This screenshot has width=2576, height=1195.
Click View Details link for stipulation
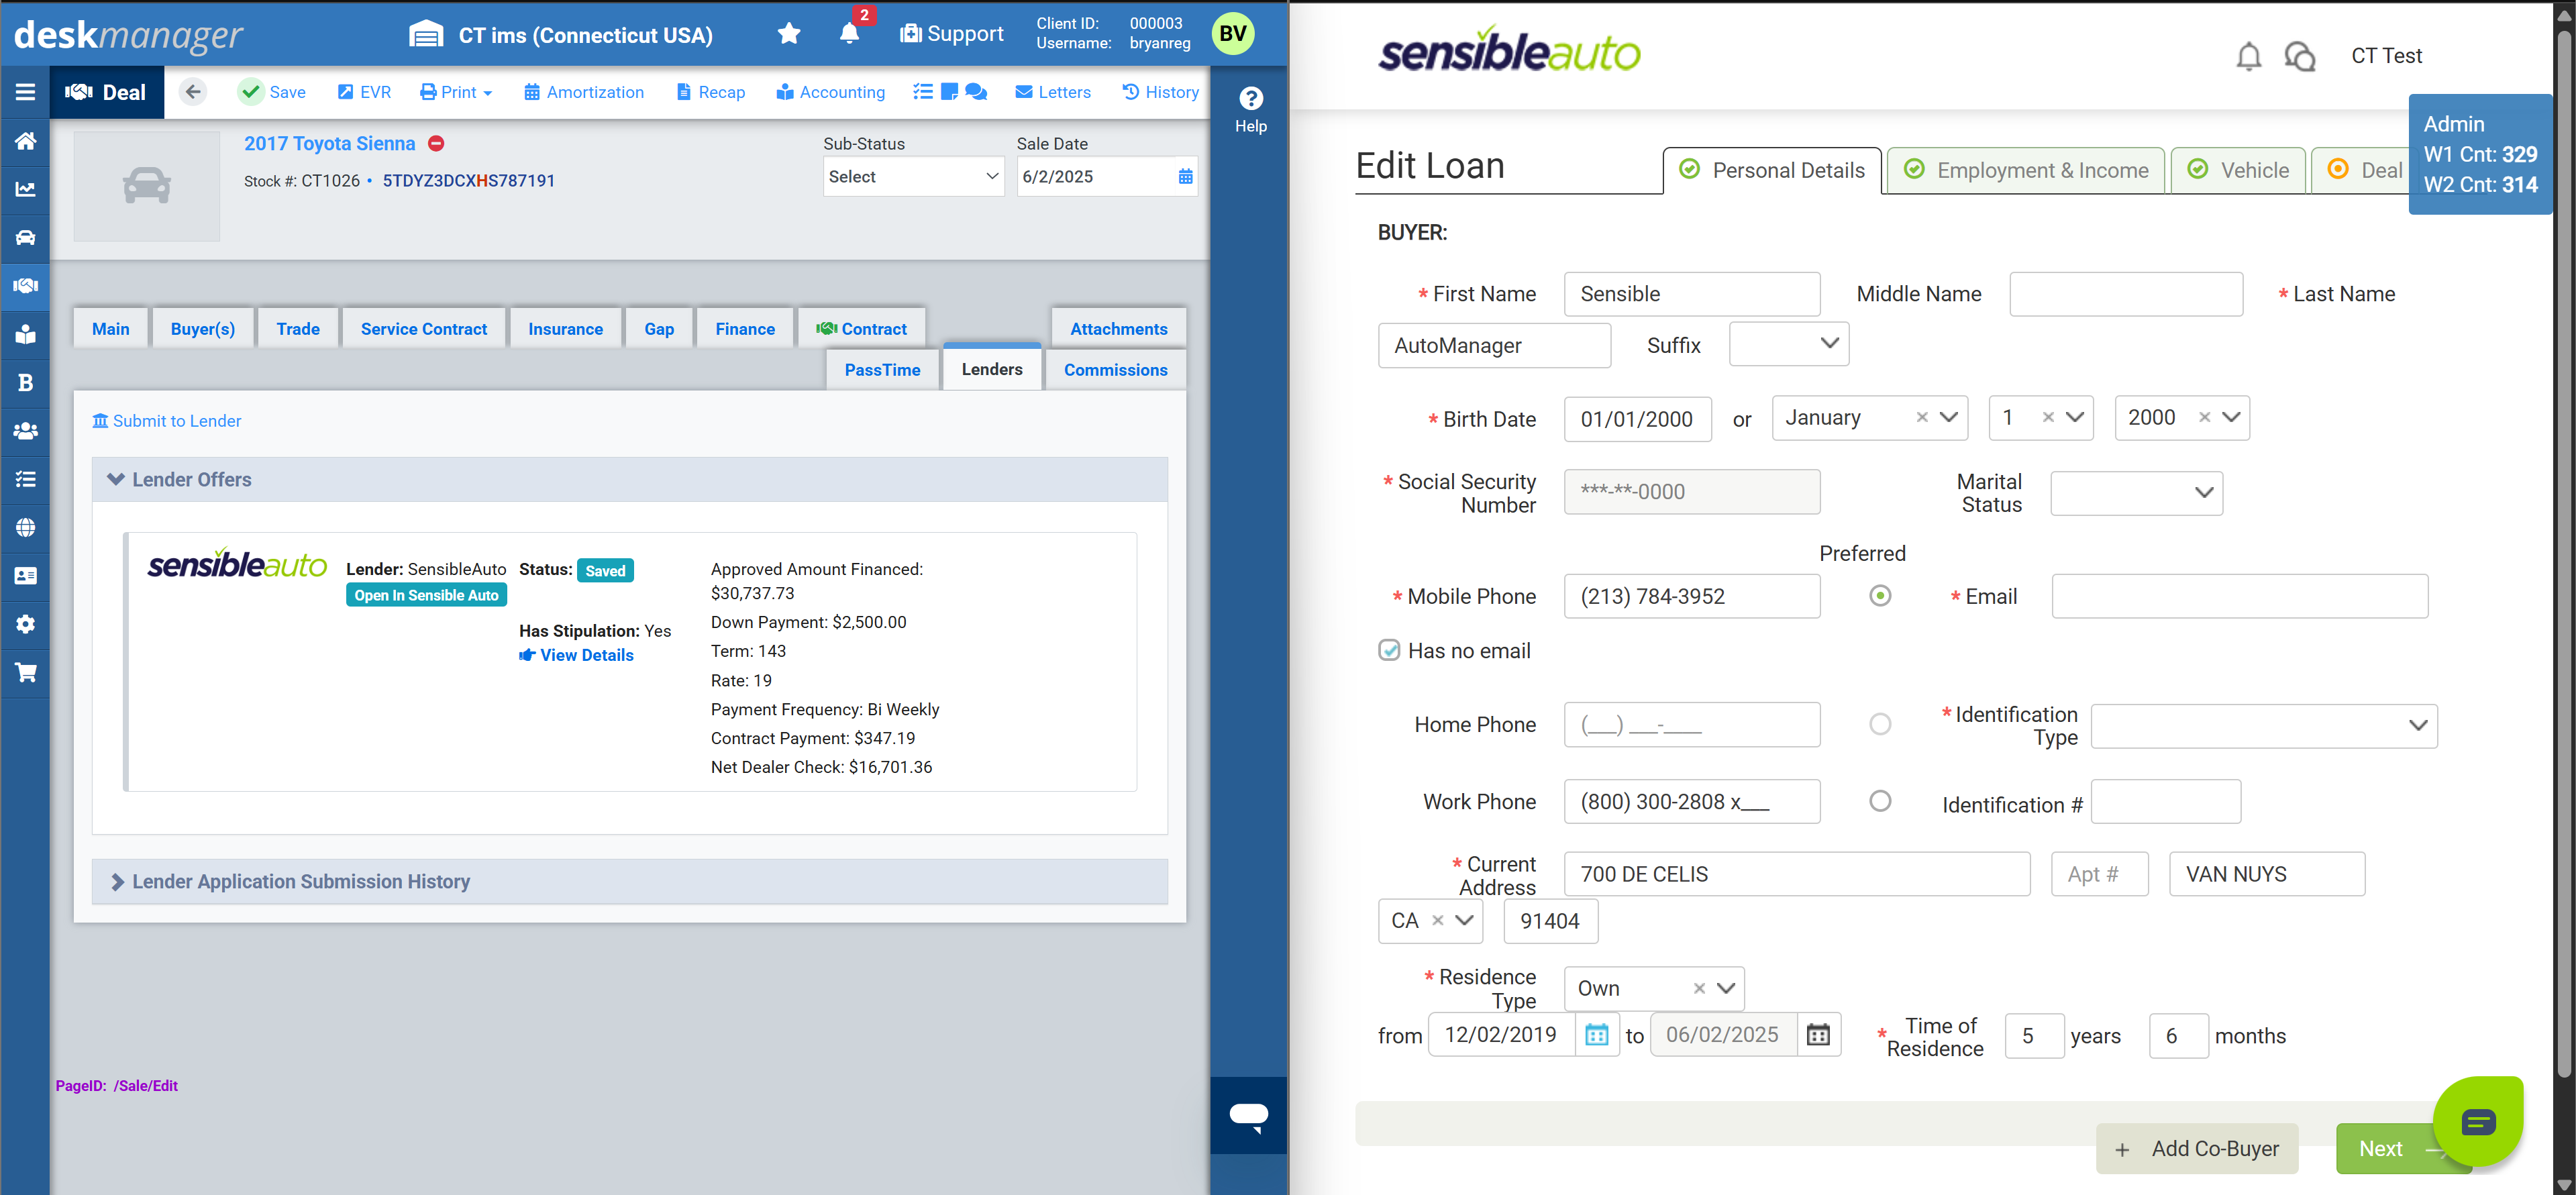pos(576,655)
